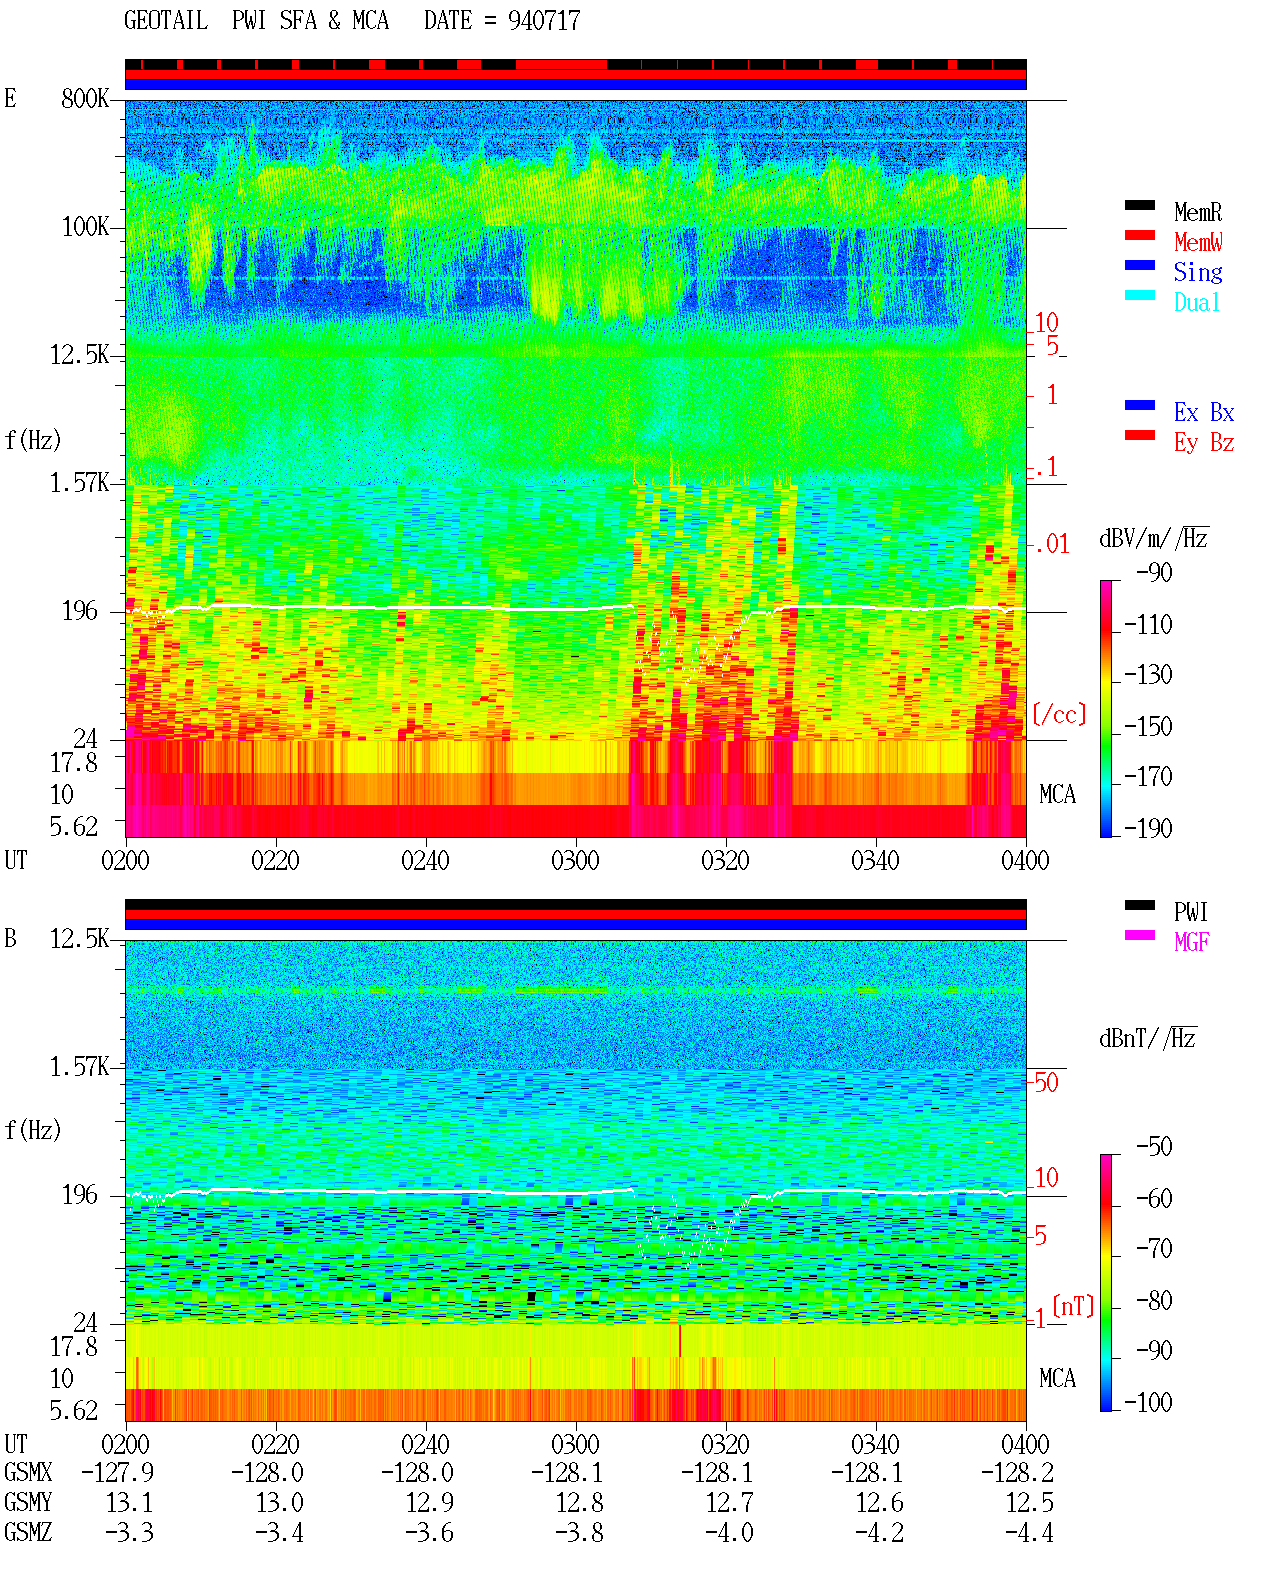The width and height of the screenshot is (1280, 1593).
Task: Click the 'GSMY' row label
Action: pyautogui.click(x=28, y=1503)
